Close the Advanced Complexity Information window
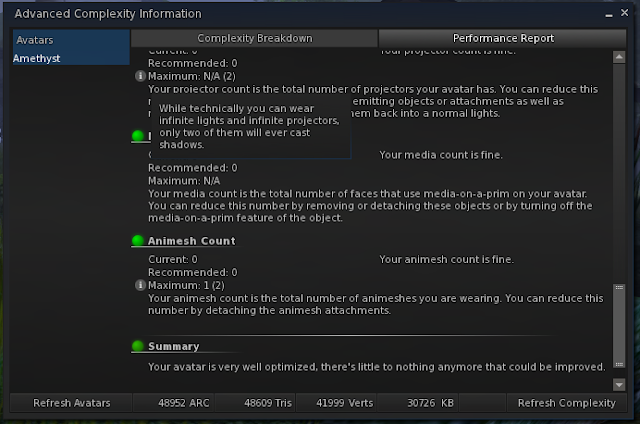Screen dimensions: 640x424 point(624,13)
